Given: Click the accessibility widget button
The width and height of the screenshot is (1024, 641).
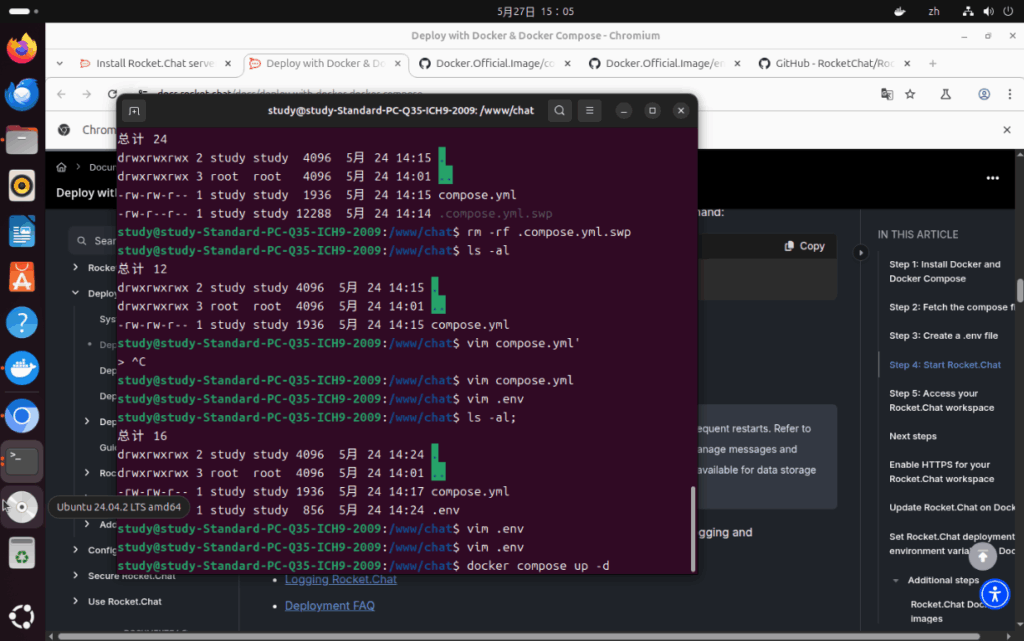Looking at the screenshot, I should click(x=995, y=594).
